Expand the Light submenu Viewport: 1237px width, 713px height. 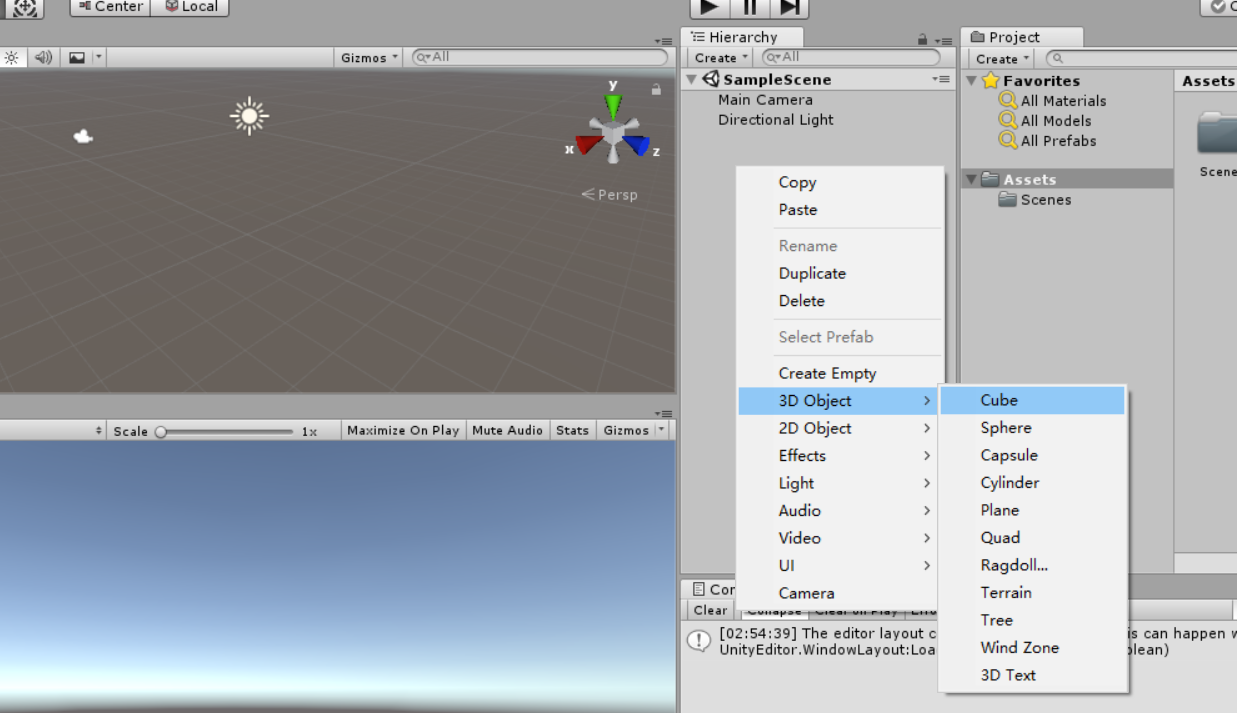840,483
